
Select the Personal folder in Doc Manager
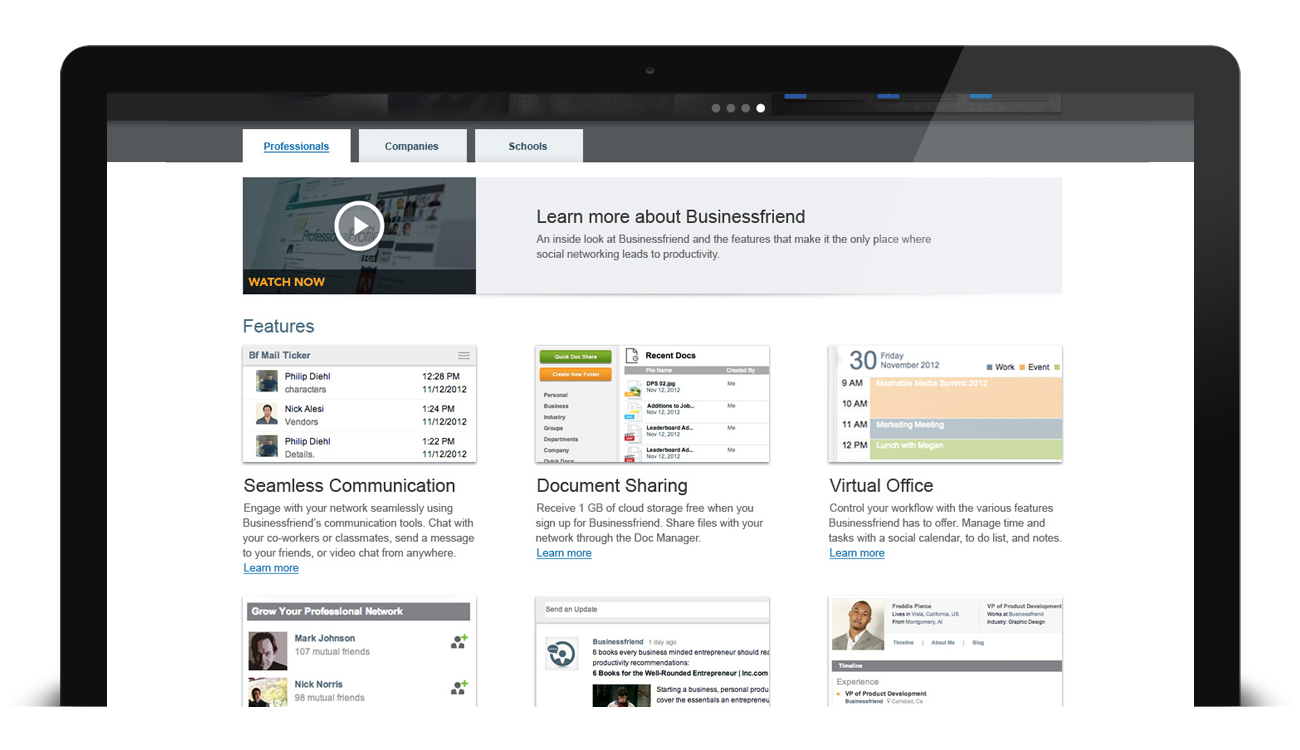(556, 395)
